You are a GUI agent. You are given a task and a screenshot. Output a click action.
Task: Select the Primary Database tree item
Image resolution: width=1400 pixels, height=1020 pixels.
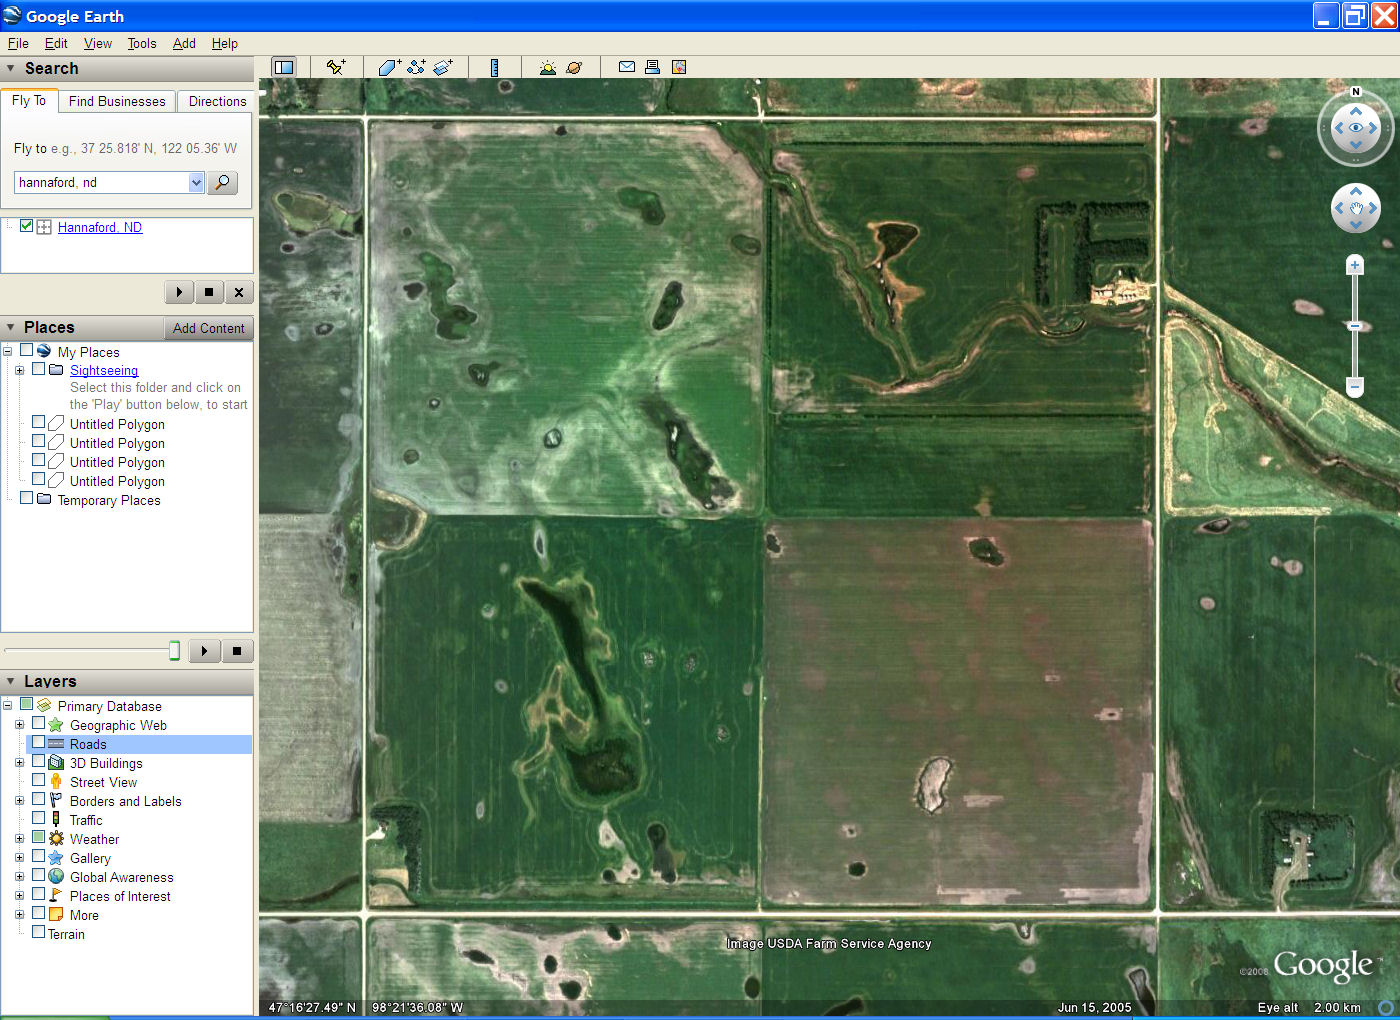109,706
